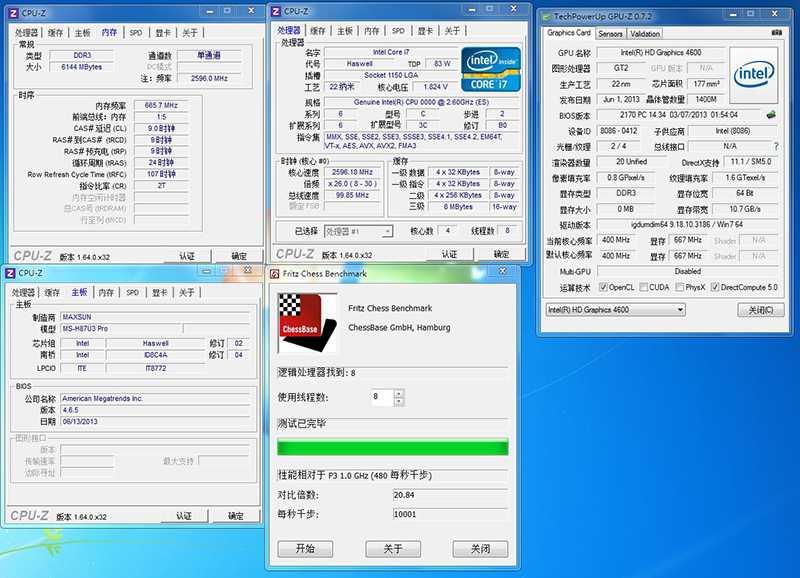Switch to the Validation tab in GPU-Z
Screen dimensions: 800x578
coord(644,34)
